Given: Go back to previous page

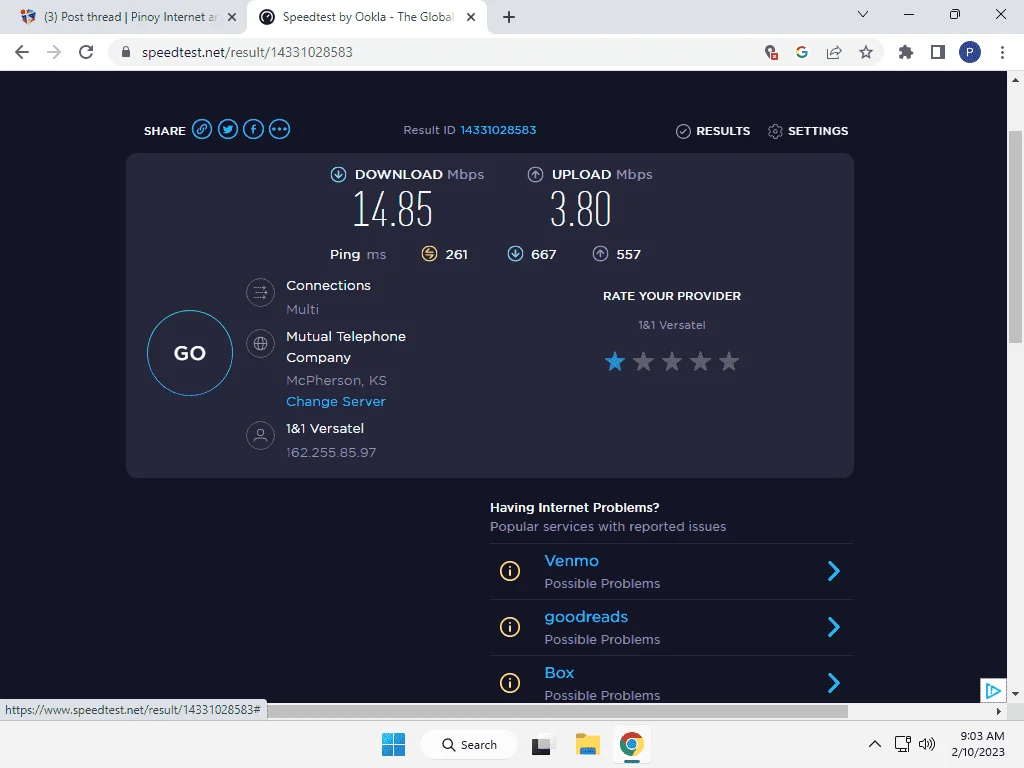Looking at the screenshot, I should pos(22,52).
